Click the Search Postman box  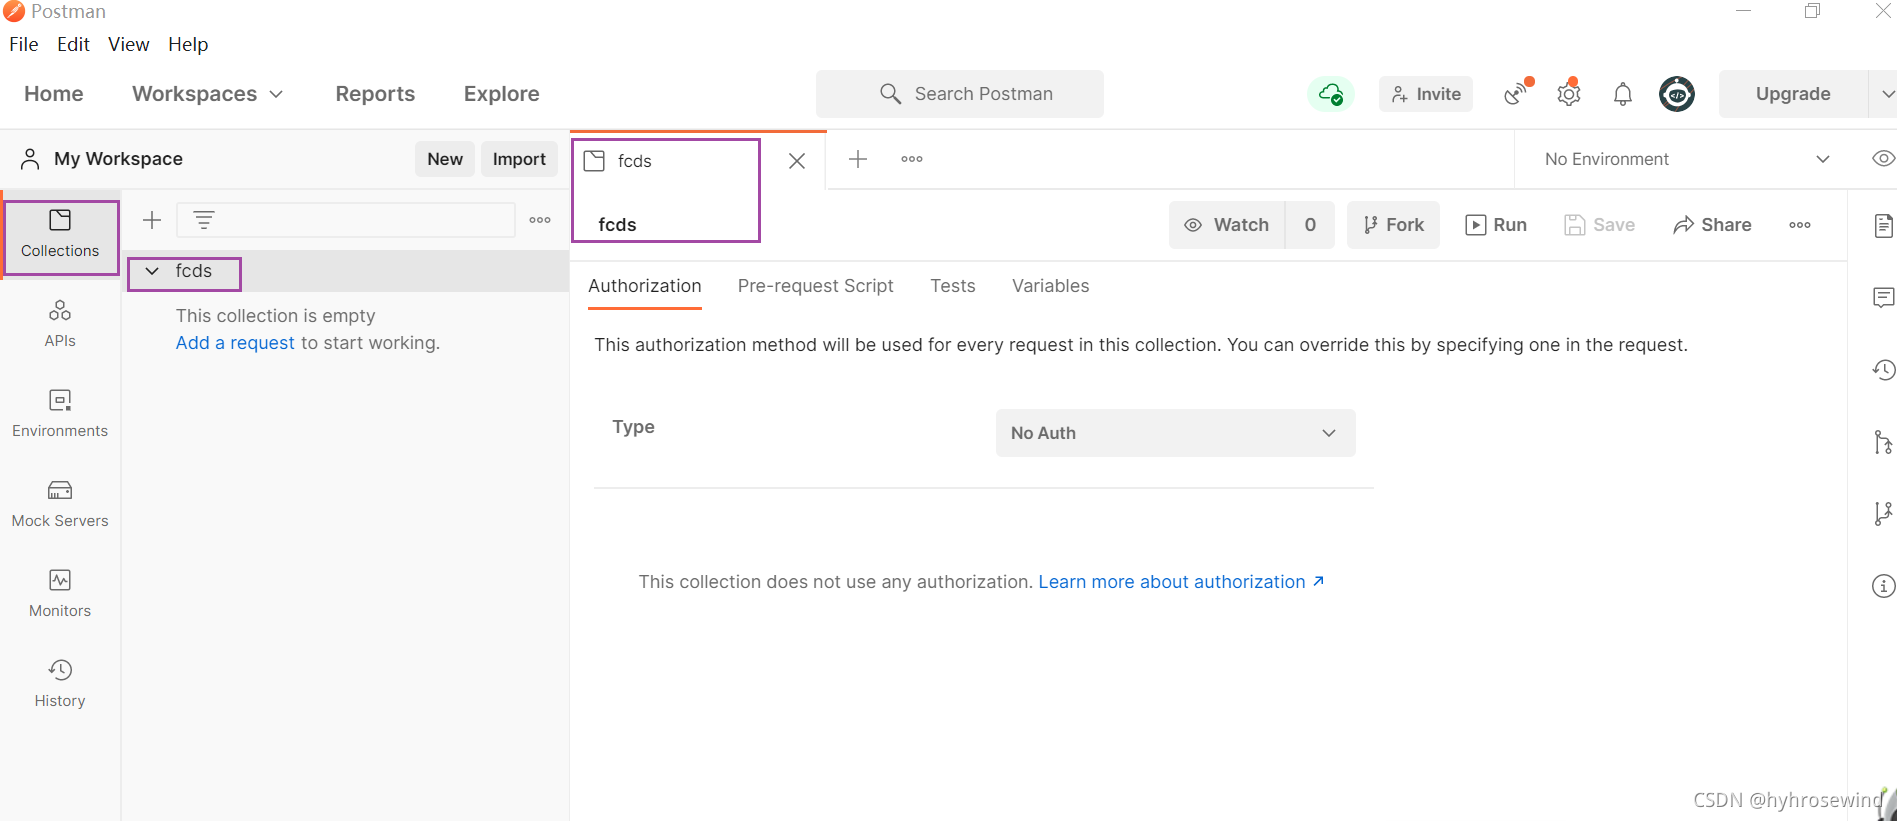coord(960,94)
